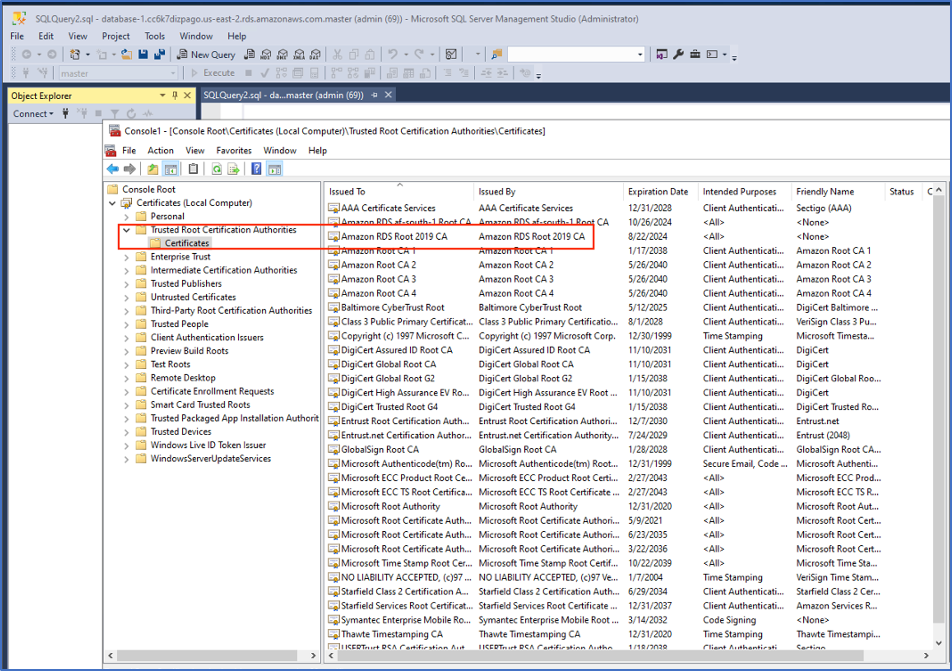The width and height of the screenshot is (952, 672).
Task: Select the Amazon RDS Root 2019 CA certificate
Action: (x=394, y=237)
